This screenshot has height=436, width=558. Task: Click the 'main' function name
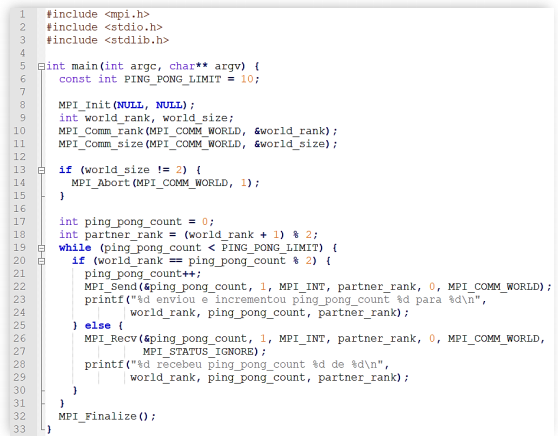tap(85, 66)
